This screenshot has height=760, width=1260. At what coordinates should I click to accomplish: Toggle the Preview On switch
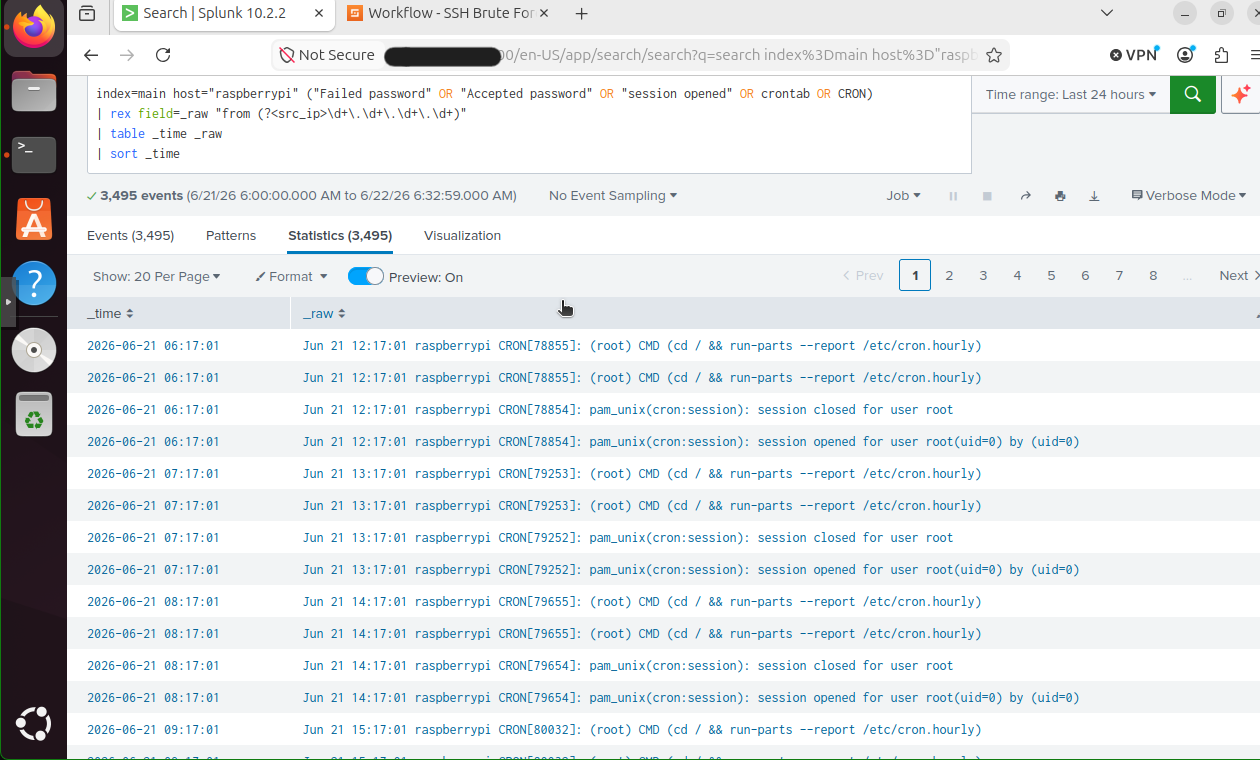coord(366,276)
